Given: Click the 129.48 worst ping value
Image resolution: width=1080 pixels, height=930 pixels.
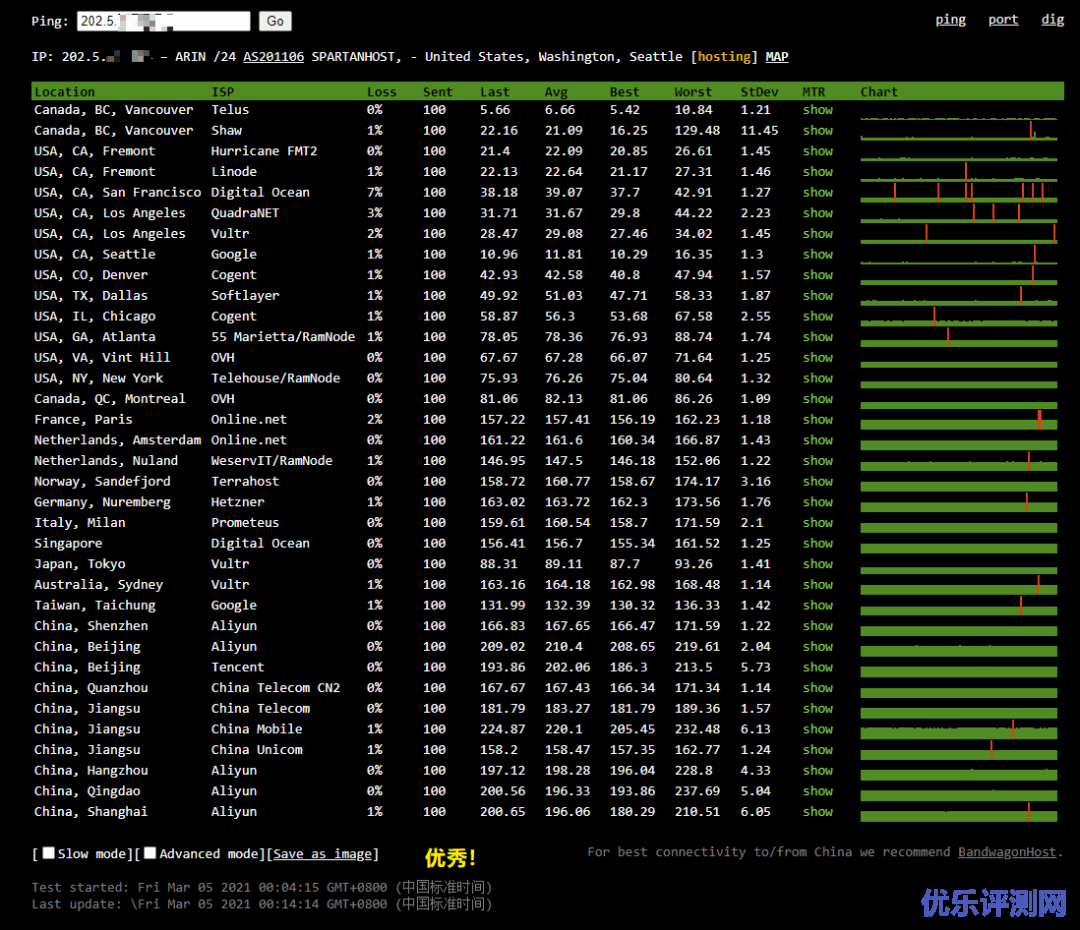Looking at the screenshot, I should (697, 130).
